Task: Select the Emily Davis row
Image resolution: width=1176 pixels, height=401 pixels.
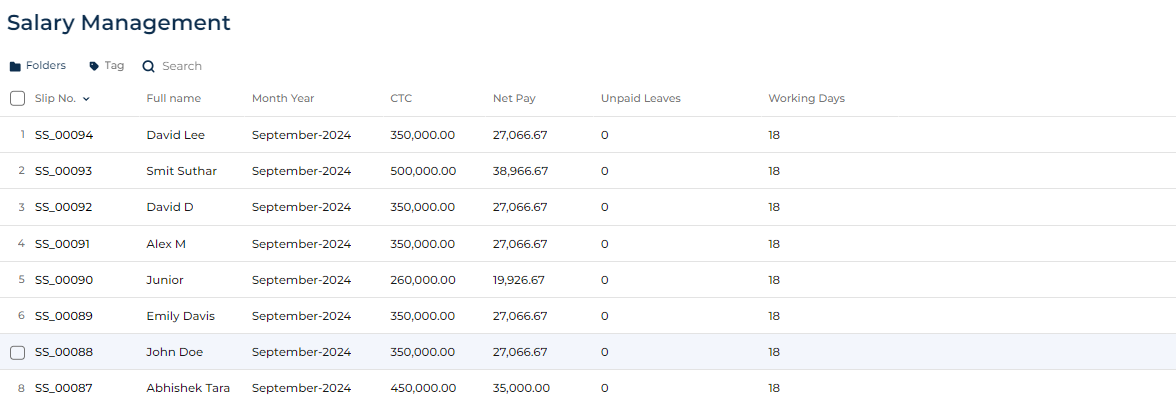Action: [x=588, y=316]
